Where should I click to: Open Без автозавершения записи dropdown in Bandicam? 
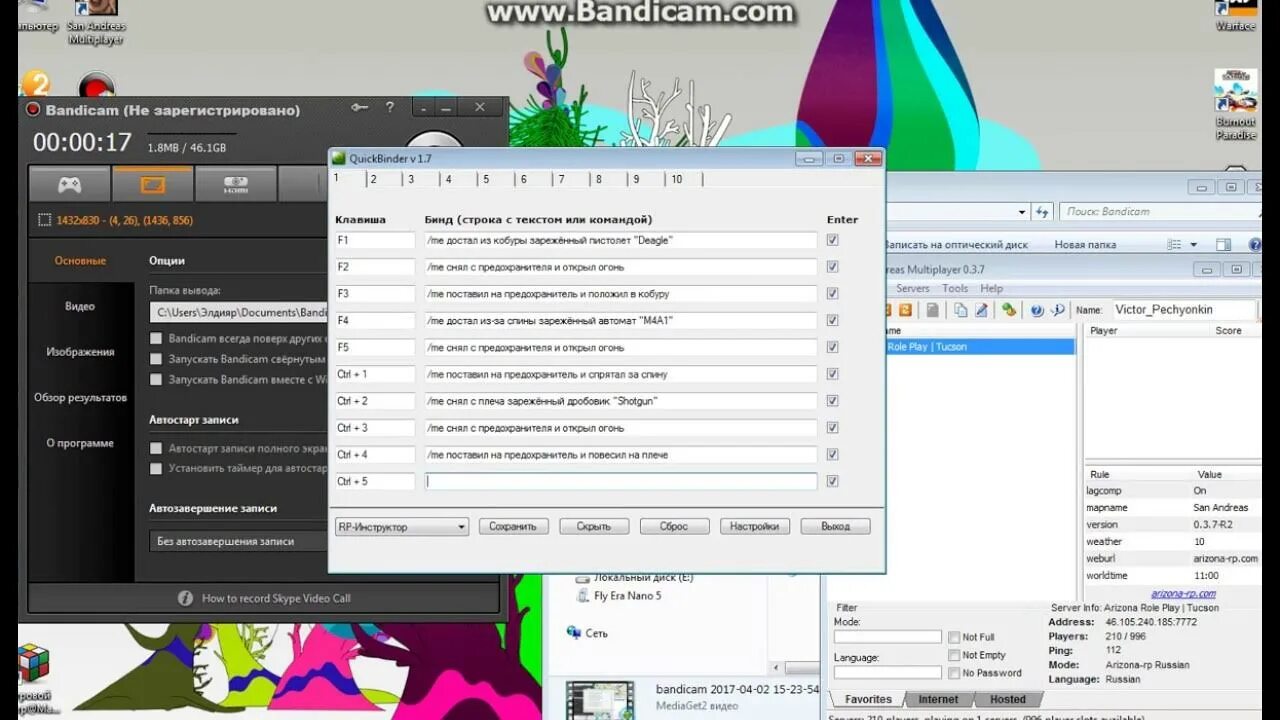(240, 541)
